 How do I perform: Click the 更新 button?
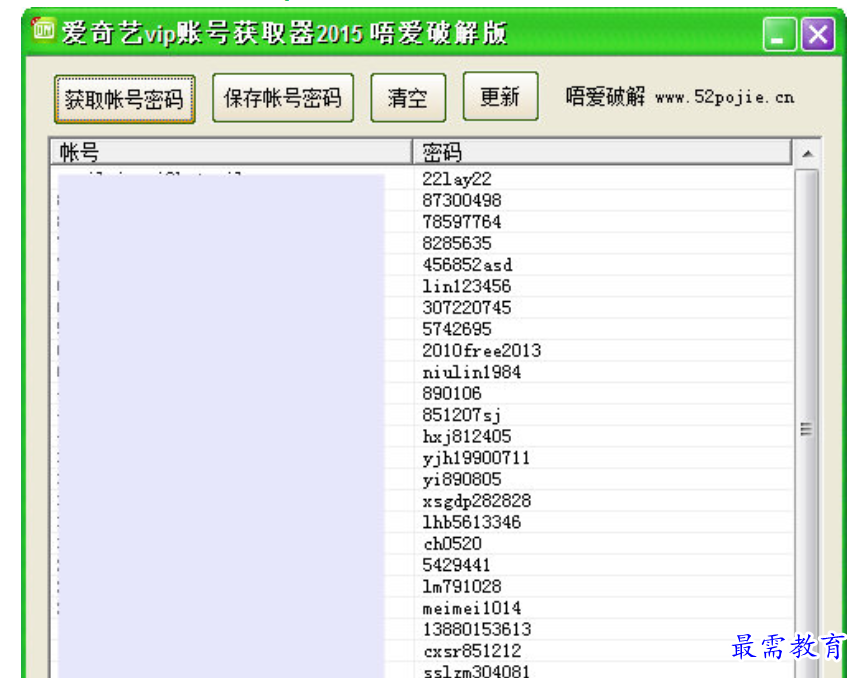coord(500,96)
